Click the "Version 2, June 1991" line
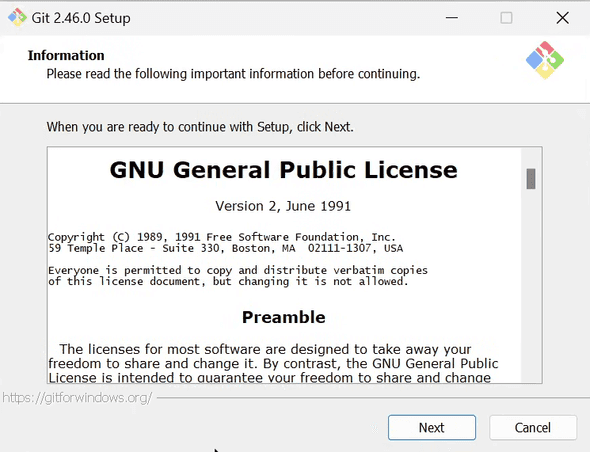 (x=283, y=206)
